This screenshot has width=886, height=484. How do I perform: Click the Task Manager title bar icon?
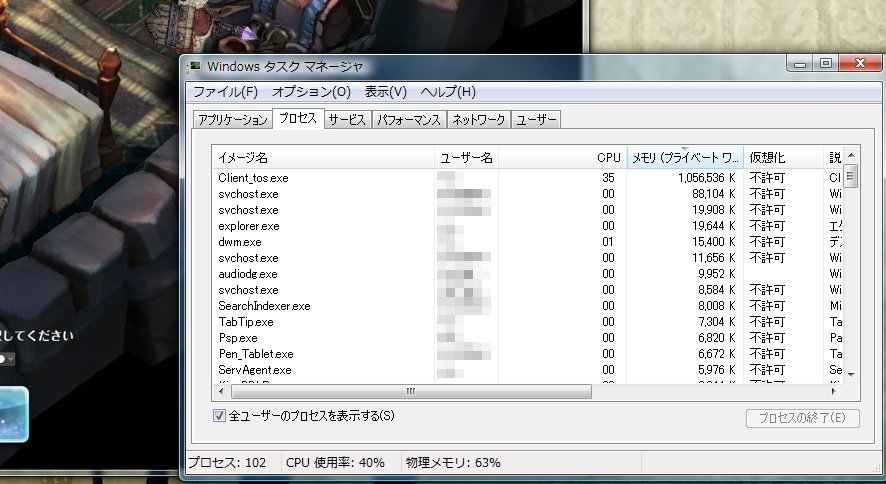(x=194, y=66)
